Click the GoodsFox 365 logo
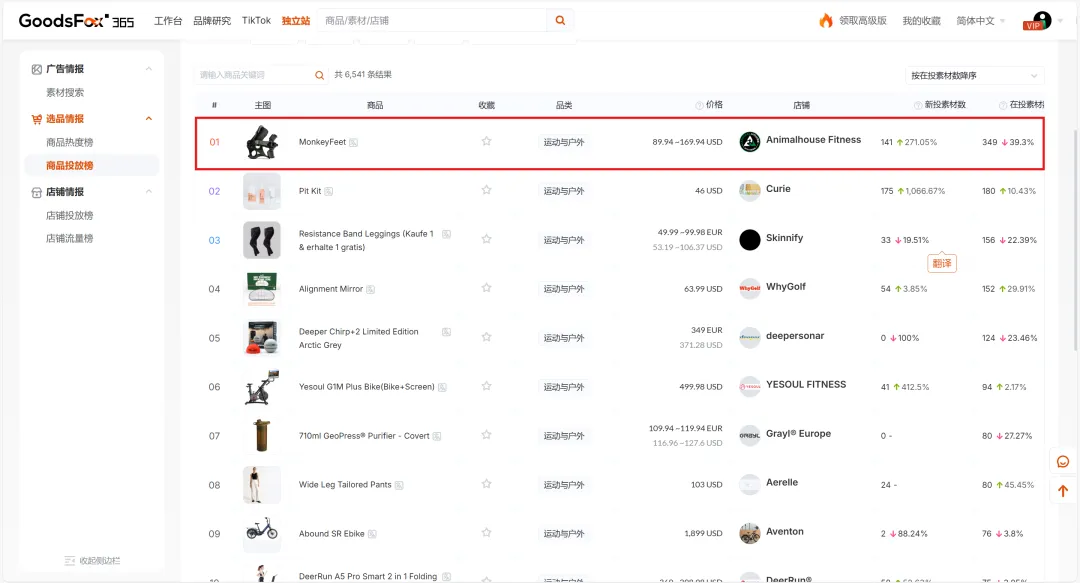 point(76,21)
